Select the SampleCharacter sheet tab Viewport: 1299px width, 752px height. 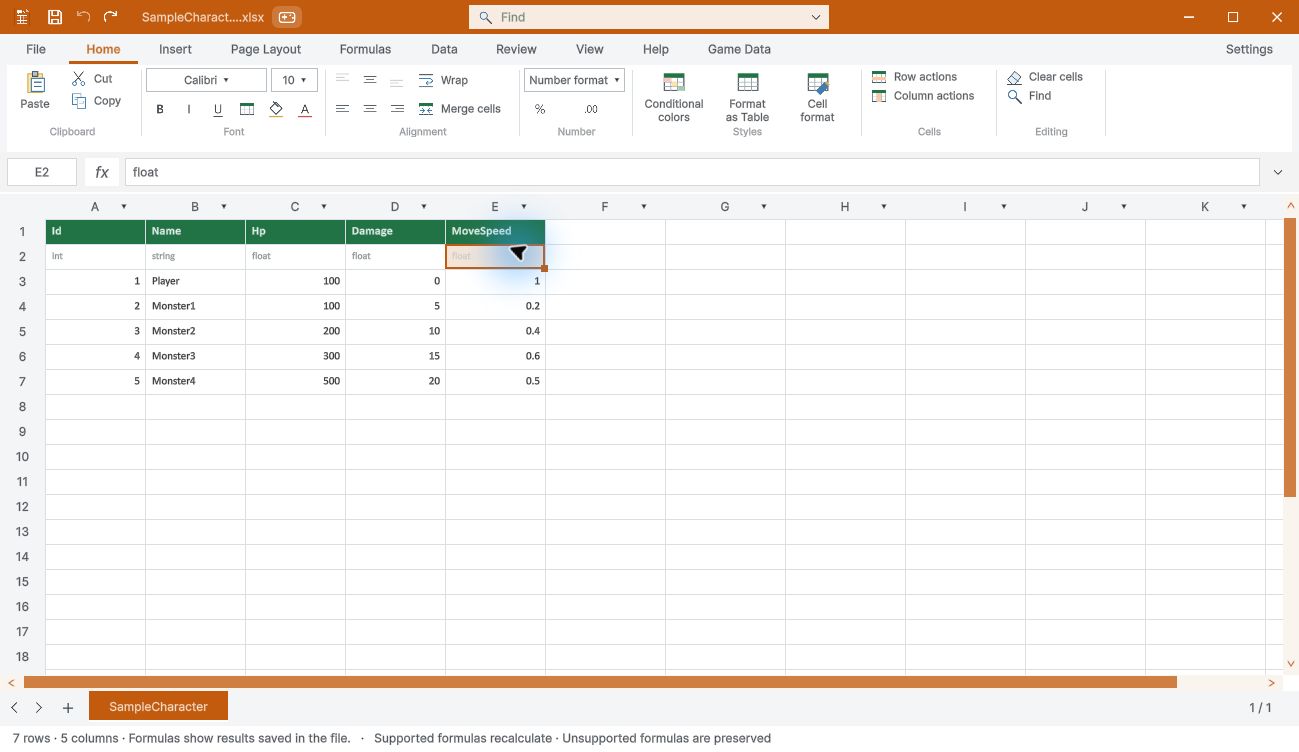tap(158, 706)
